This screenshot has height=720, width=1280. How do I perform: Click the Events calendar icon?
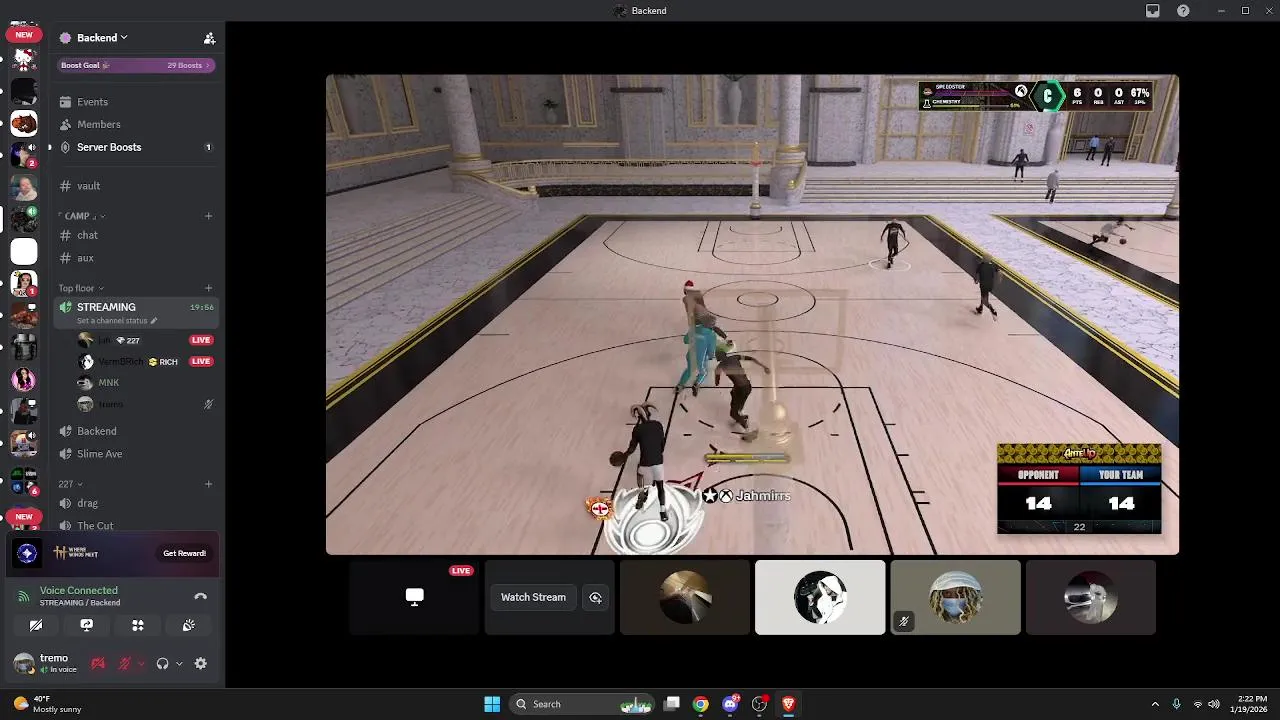tap(65, 102)
